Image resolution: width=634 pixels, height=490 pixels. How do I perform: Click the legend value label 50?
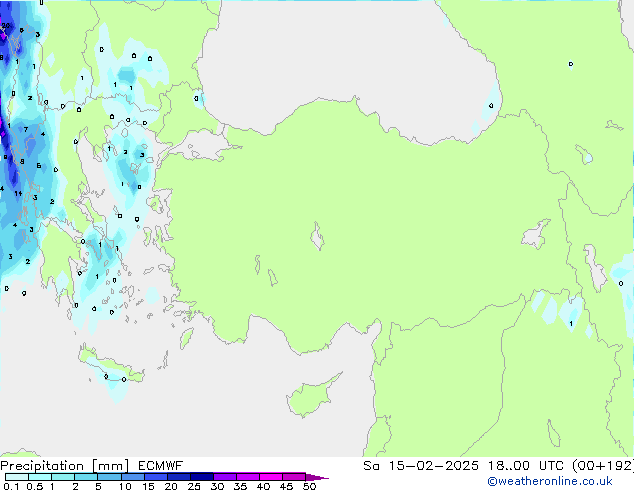pyautogui.click(x=310, y=486)
